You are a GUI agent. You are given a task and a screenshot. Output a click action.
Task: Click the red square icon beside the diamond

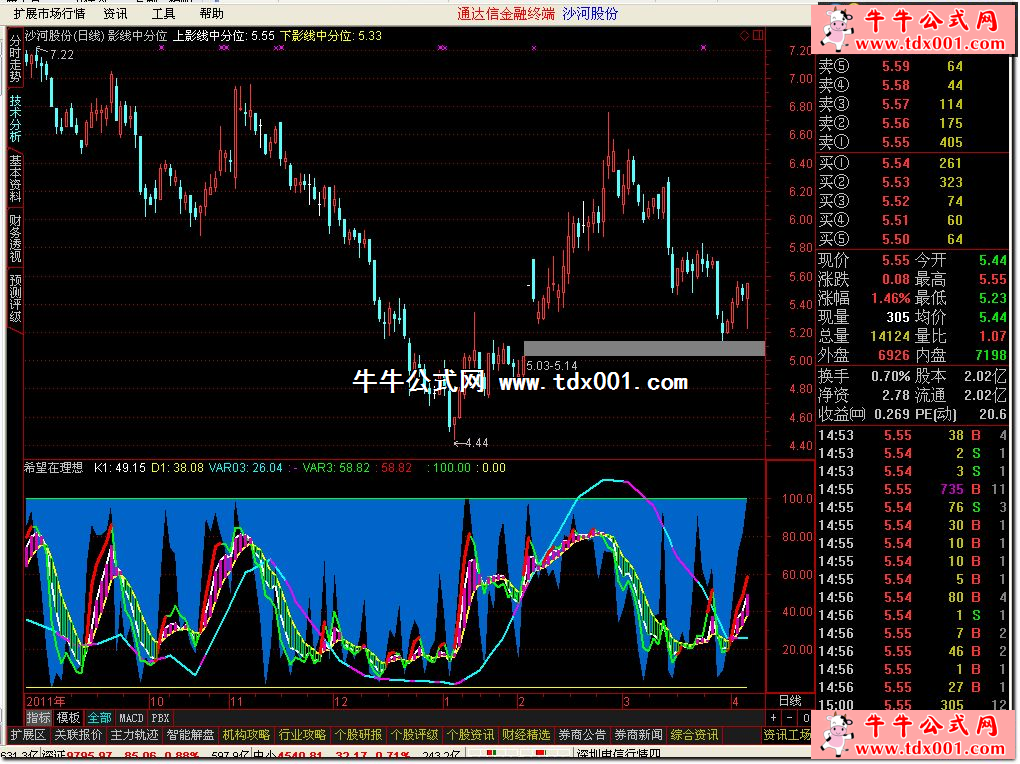coord(756,35)
